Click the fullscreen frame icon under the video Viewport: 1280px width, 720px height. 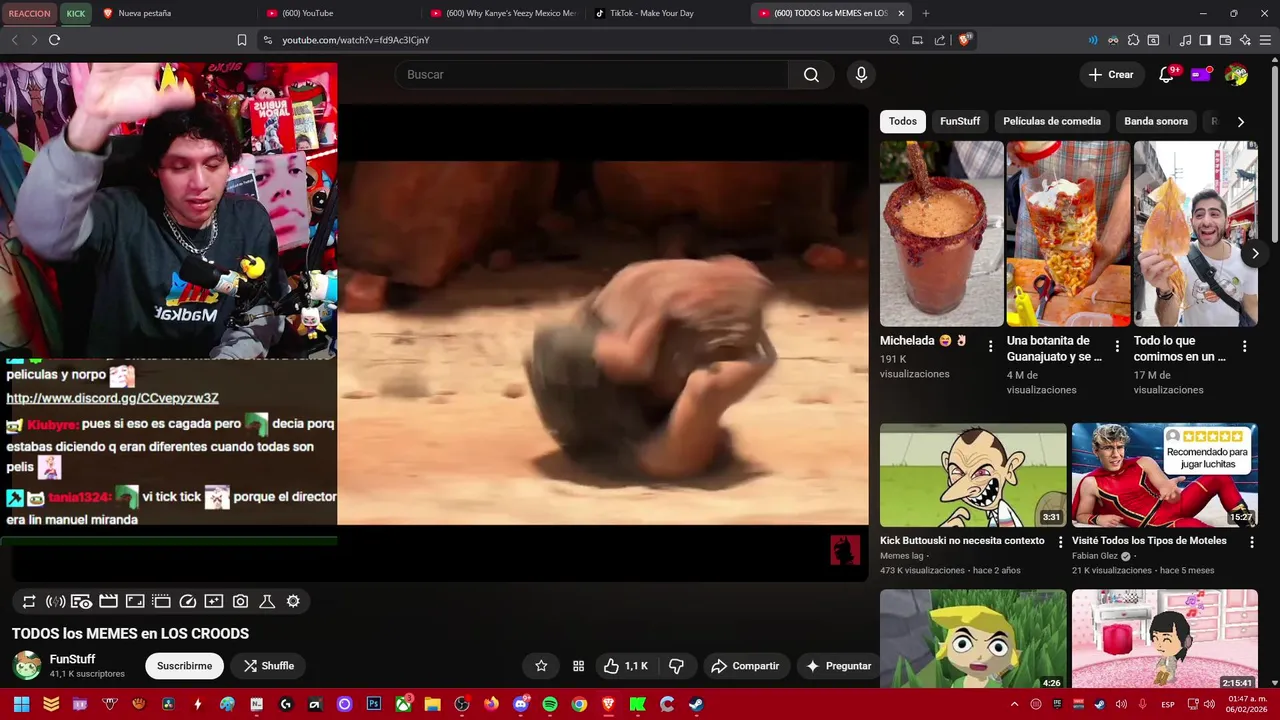point(135,601)
